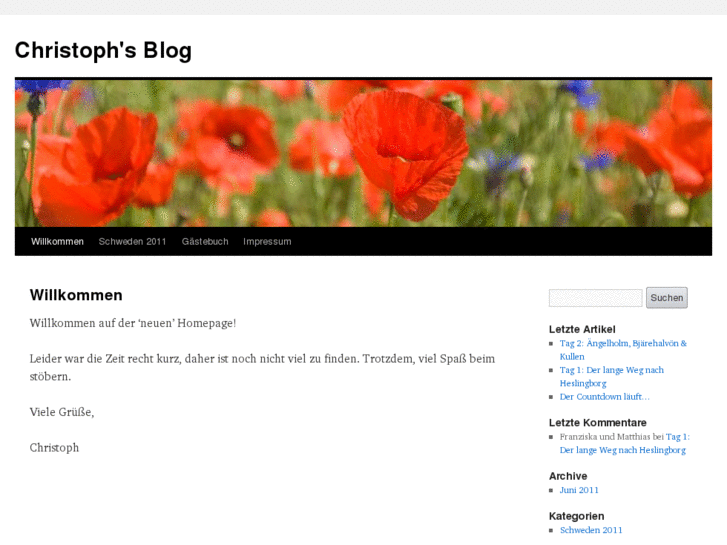This screenshot has width=727, height=545.
Task: Go to the Gästebuch page
Action: pos(205,242)
